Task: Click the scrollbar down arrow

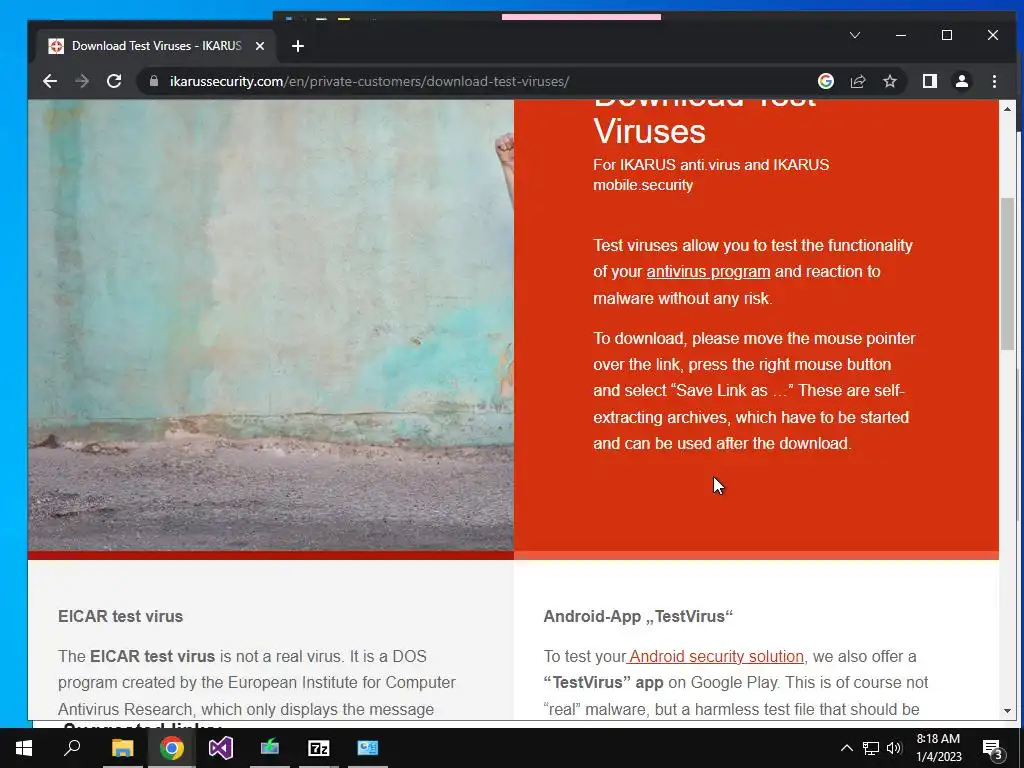Action: click(x=1007, y=711)
